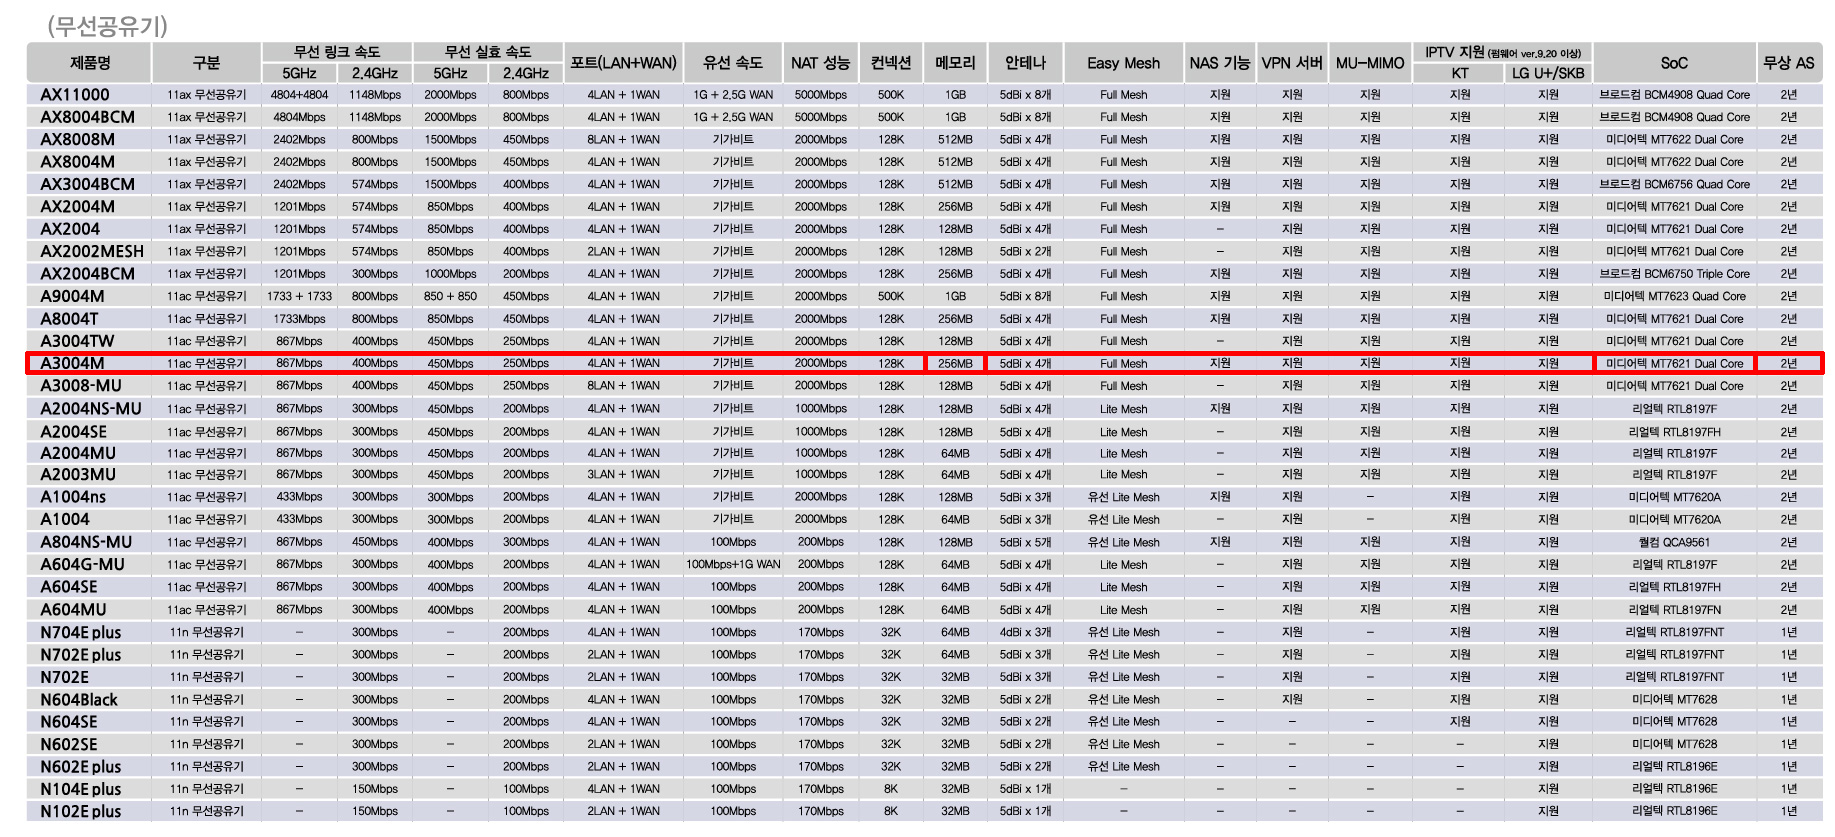1835x837 pixels.
Task: Click the 무선 링크 속도 header
Action: 336,52
